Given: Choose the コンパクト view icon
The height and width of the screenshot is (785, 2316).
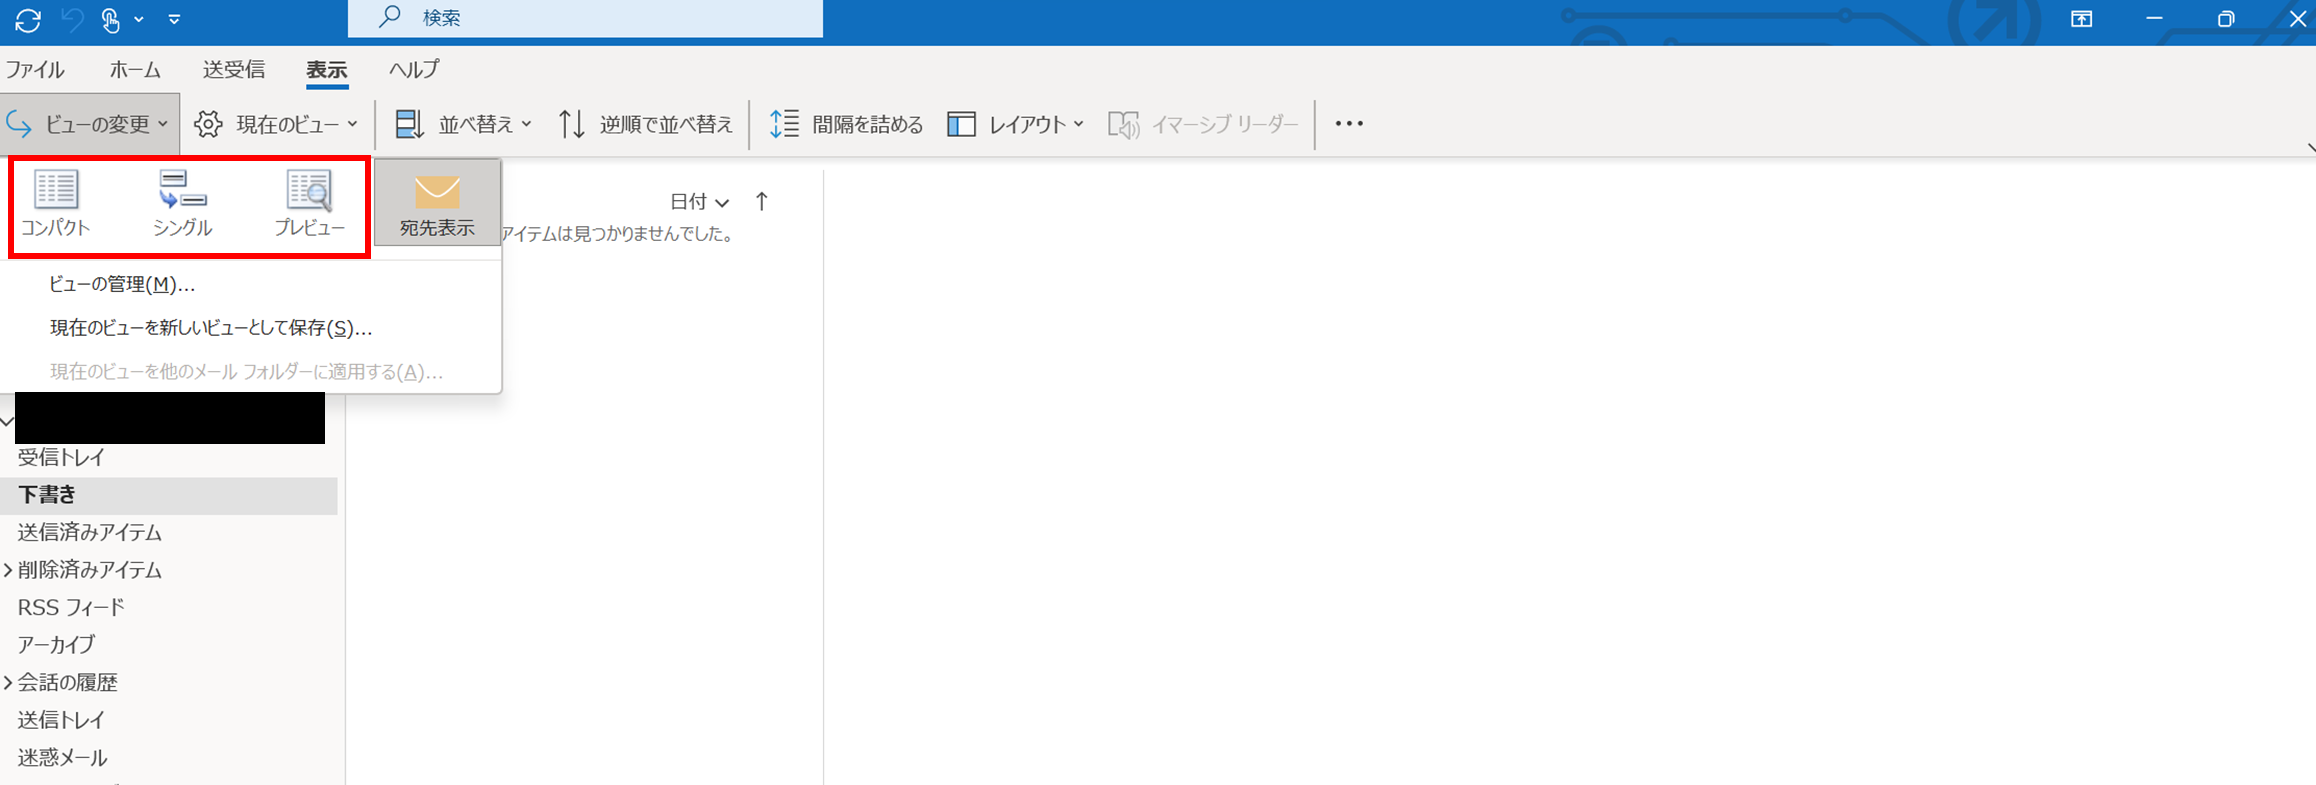Looking at the screenshot, I should click(x=56, y=204).
